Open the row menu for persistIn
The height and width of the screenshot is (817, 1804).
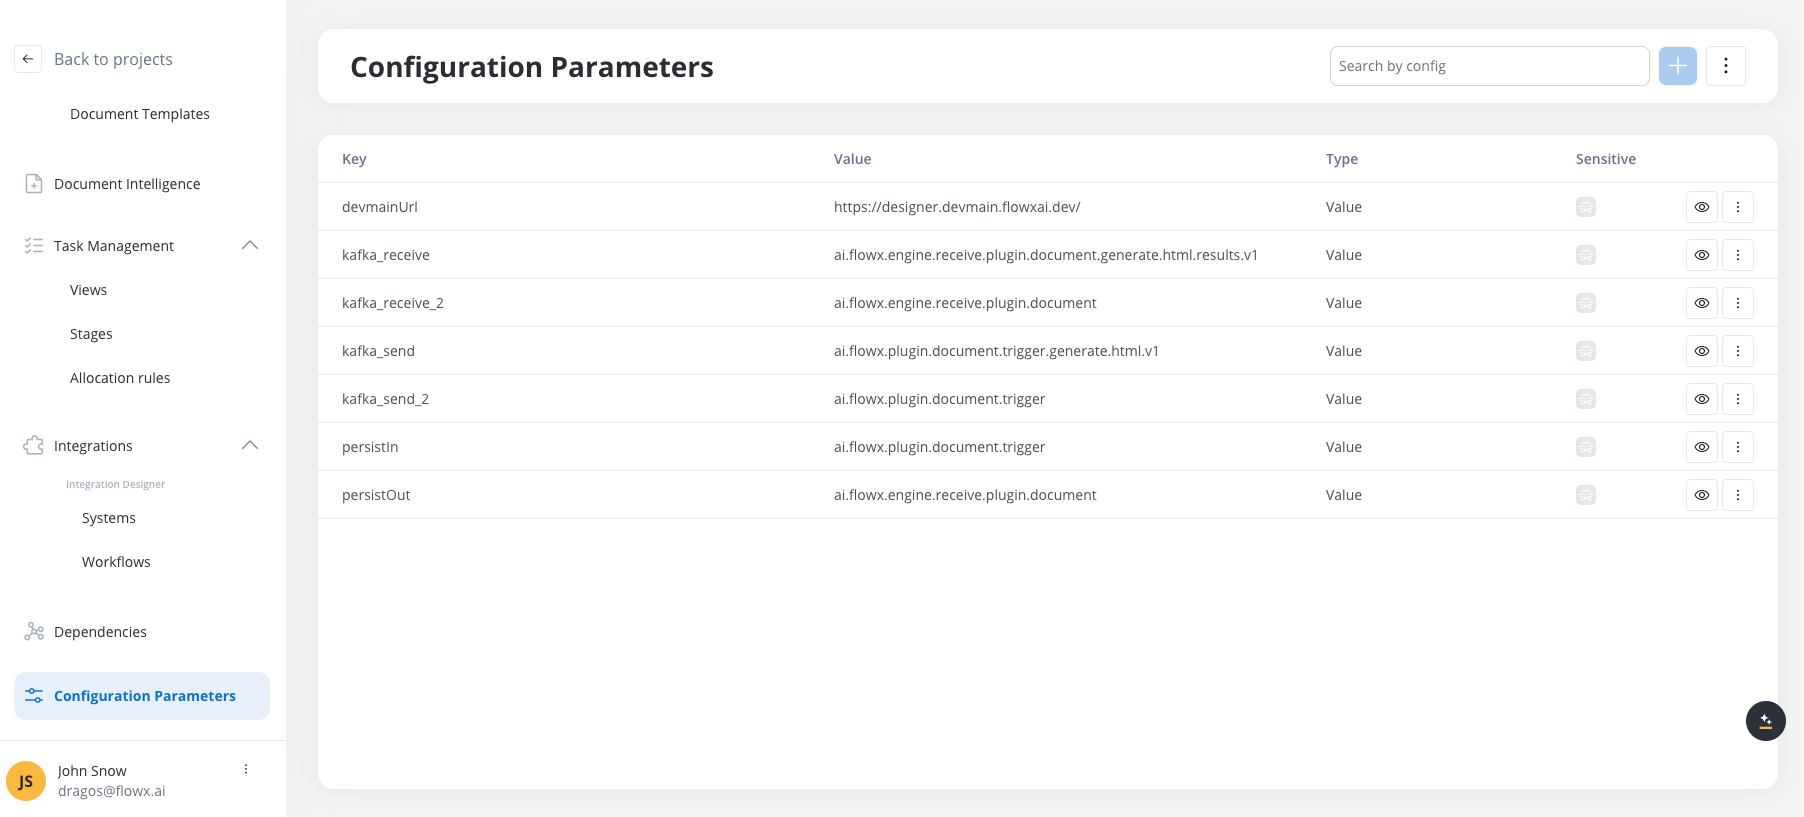(x=1738, y=447)
